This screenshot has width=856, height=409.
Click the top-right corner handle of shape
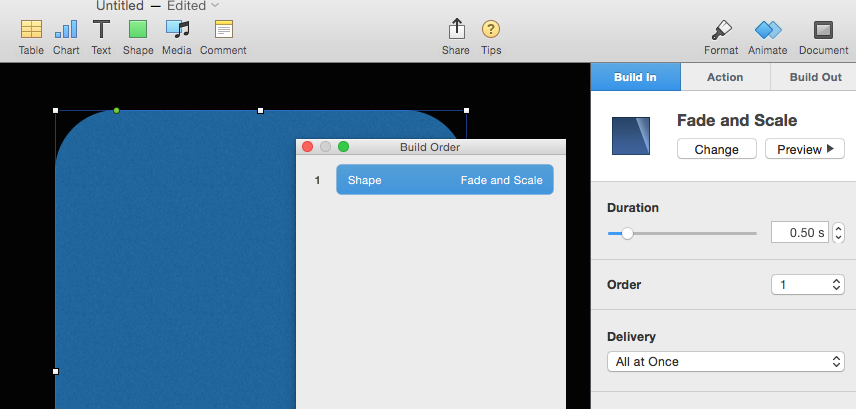coord(466,110)
